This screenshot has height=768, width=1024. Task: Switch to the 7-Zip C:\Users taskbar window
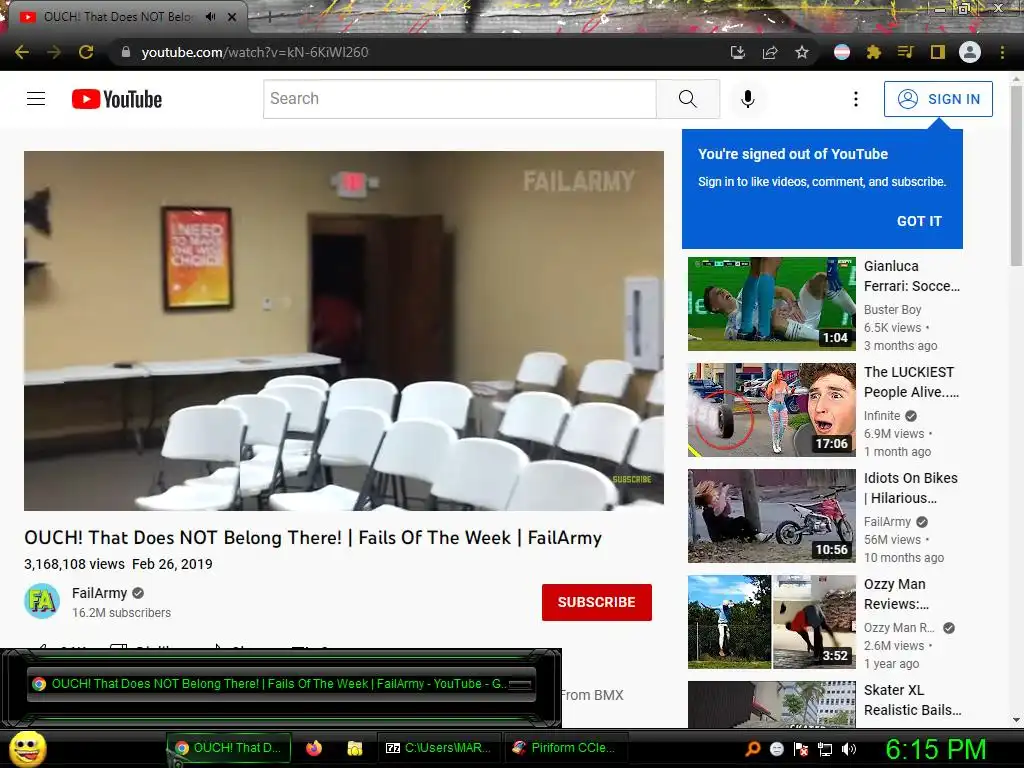coord(439,748)
